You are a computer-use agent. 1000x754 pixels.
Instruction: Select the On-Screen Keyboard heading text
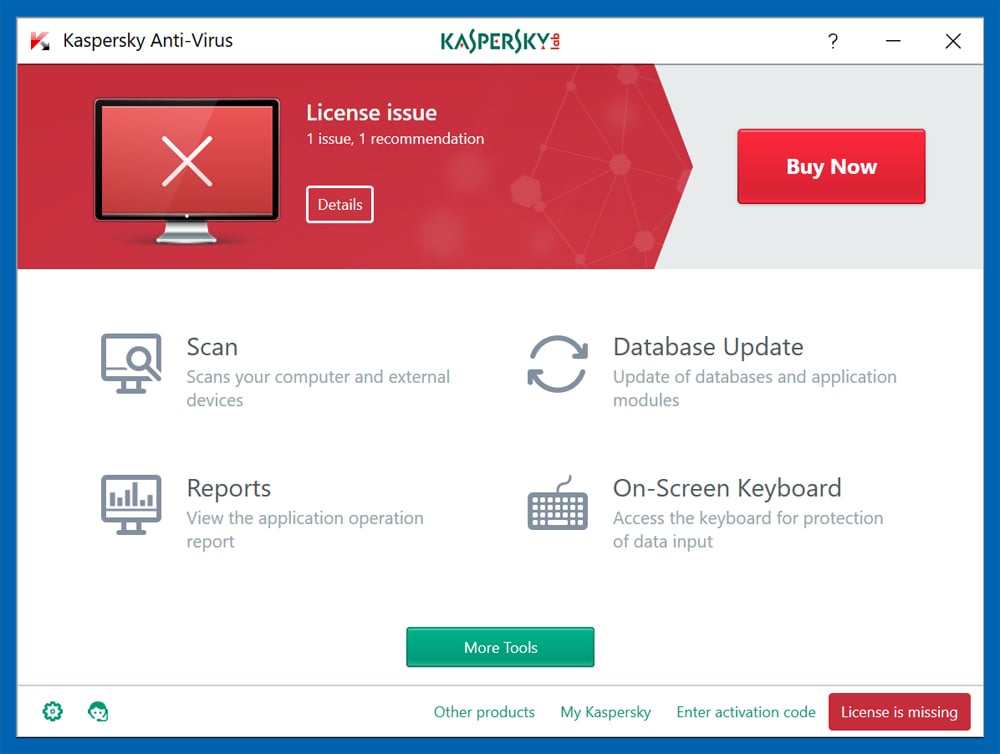(x=727, y=488)
